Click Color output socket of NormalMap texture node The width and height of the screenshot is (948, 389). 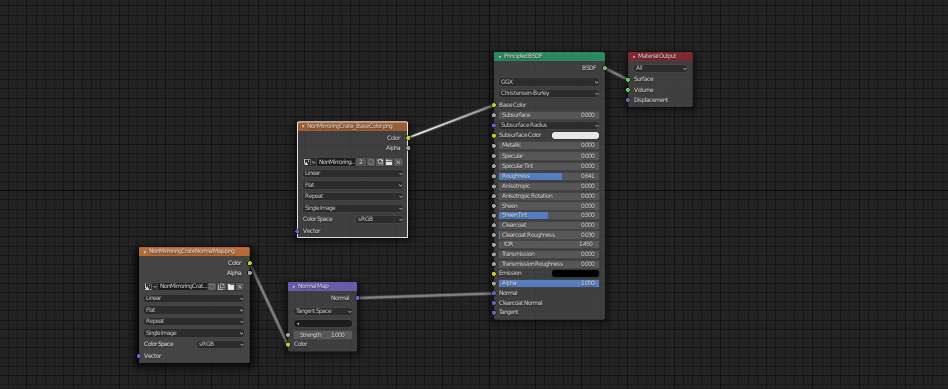250,263
